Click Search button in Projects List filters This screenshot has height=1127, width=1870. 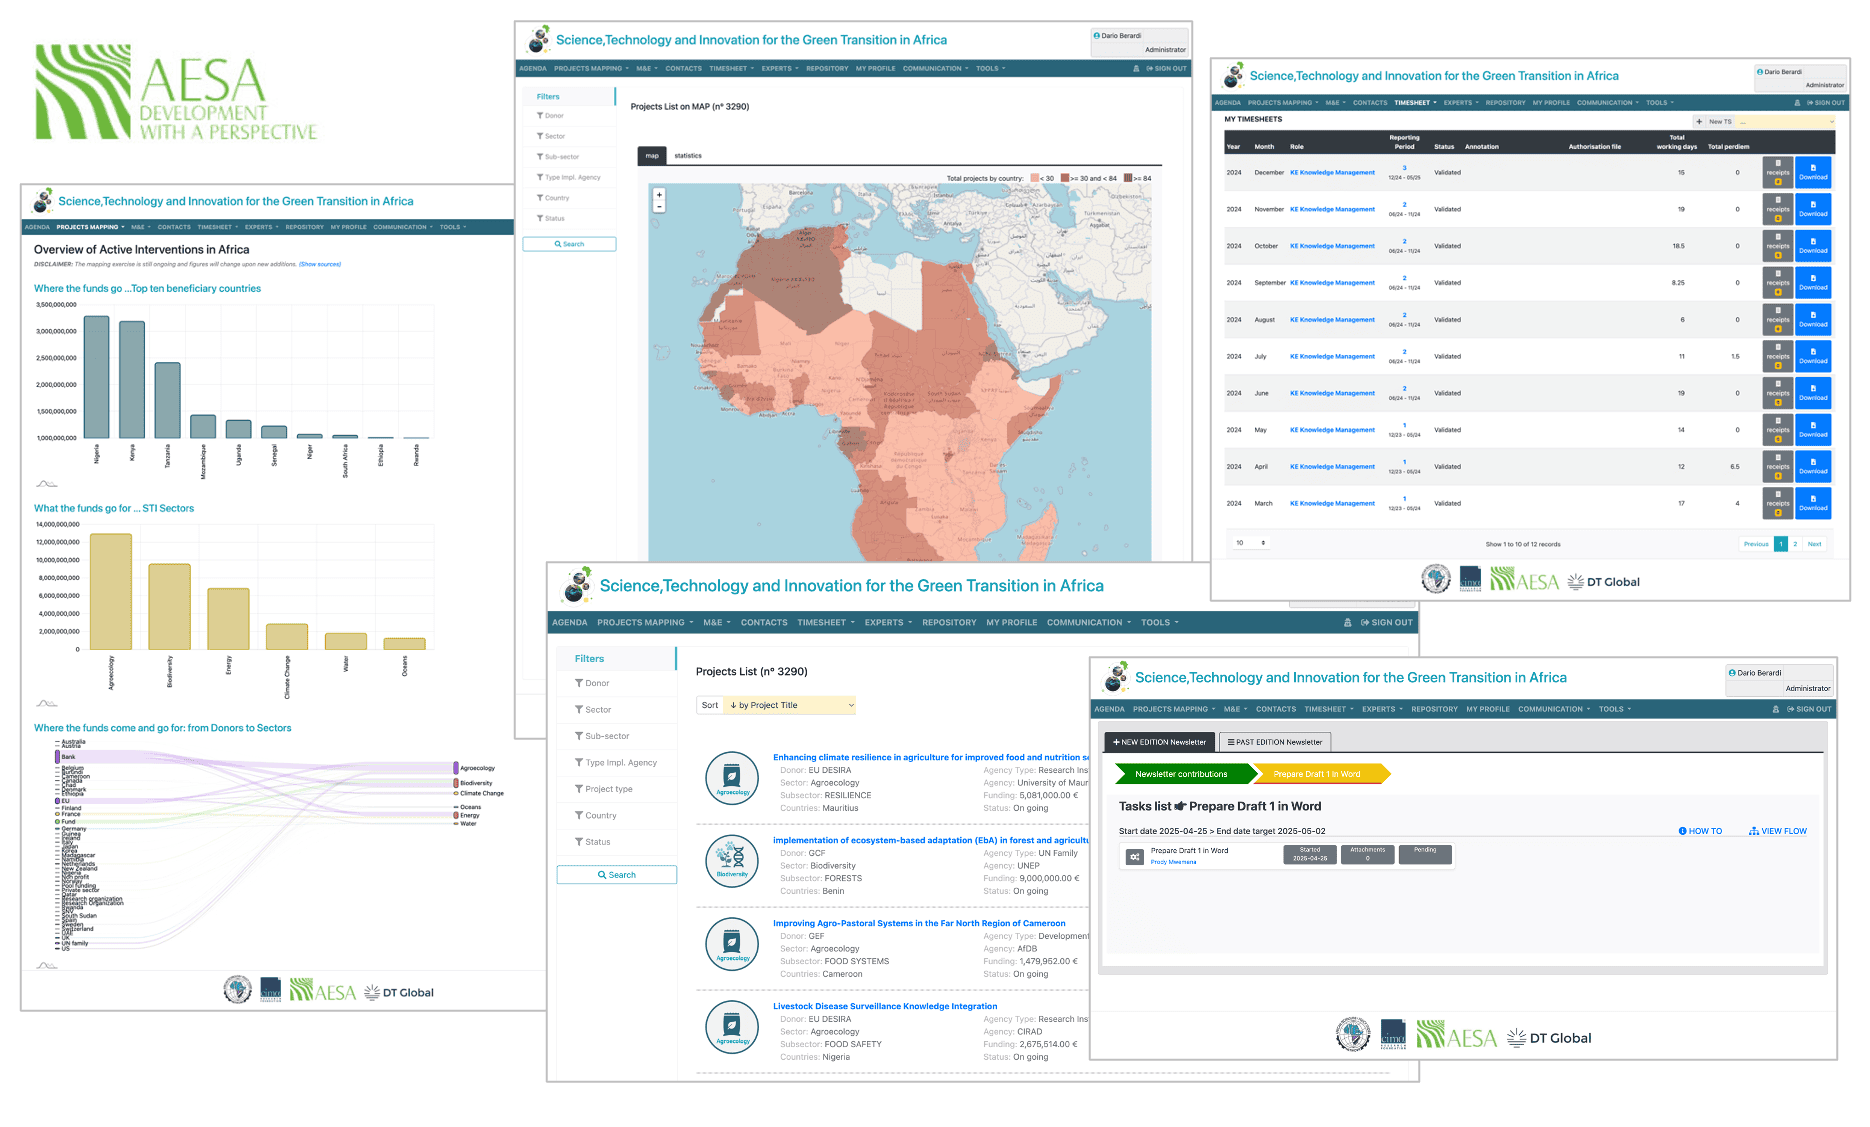[616, 875]
